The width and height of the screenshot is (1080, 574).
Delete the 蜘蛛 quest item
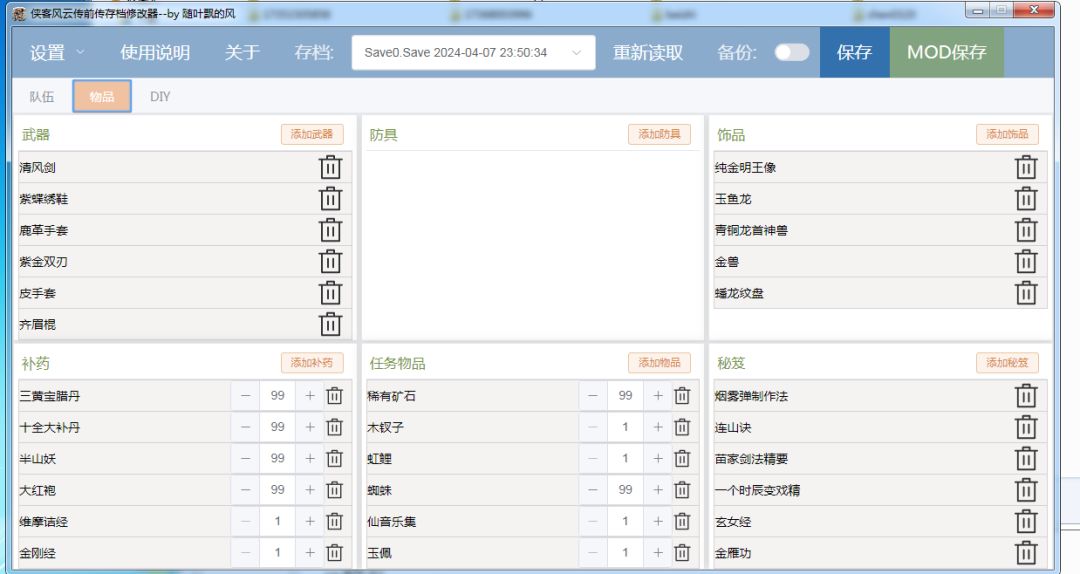point(682,490)
